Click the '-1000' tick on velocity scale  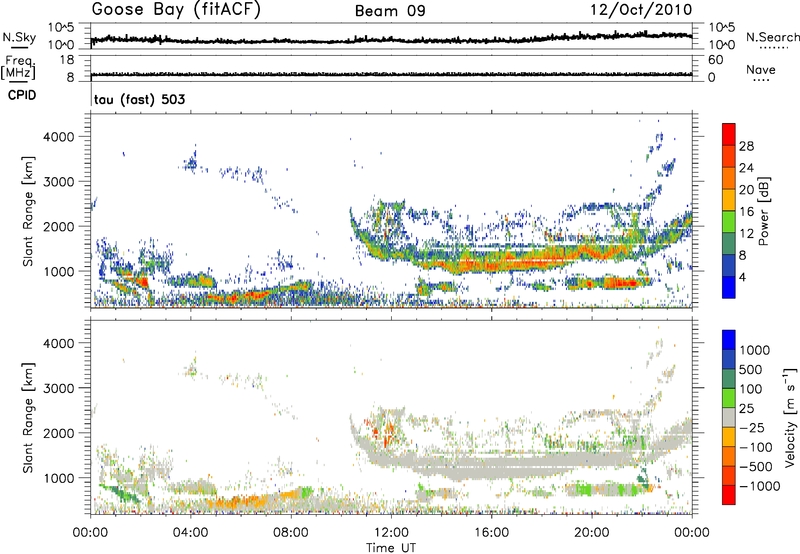[x=760, y=486]
